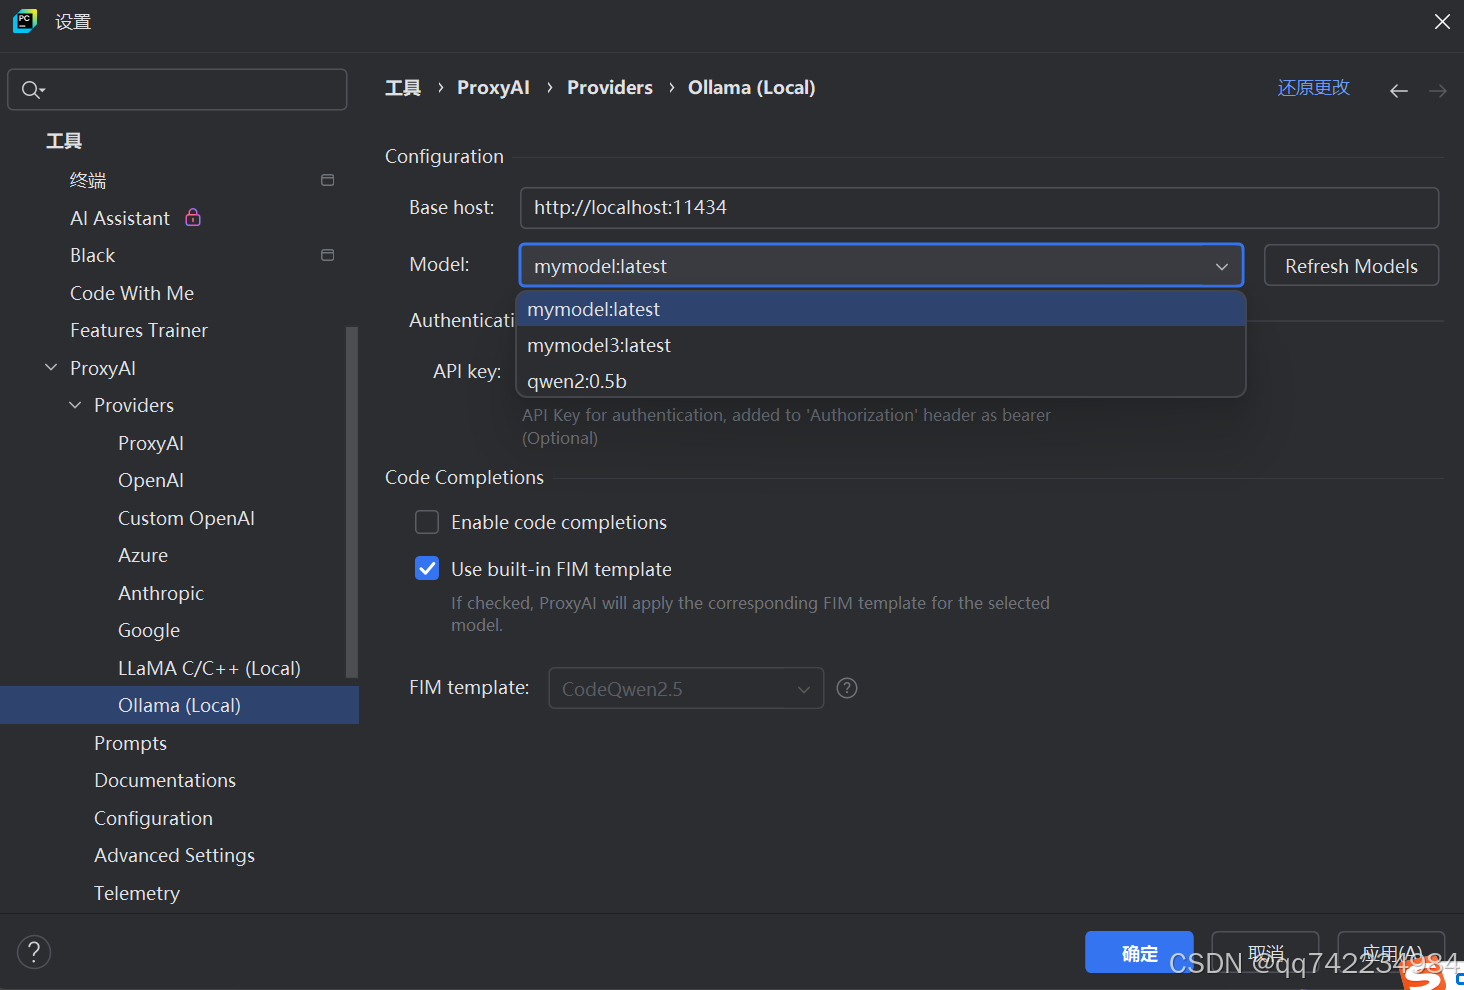The height and width of the screenshot is (990, 1464).
Task: Collapse the Providers tree node
Action: (75, 405)
